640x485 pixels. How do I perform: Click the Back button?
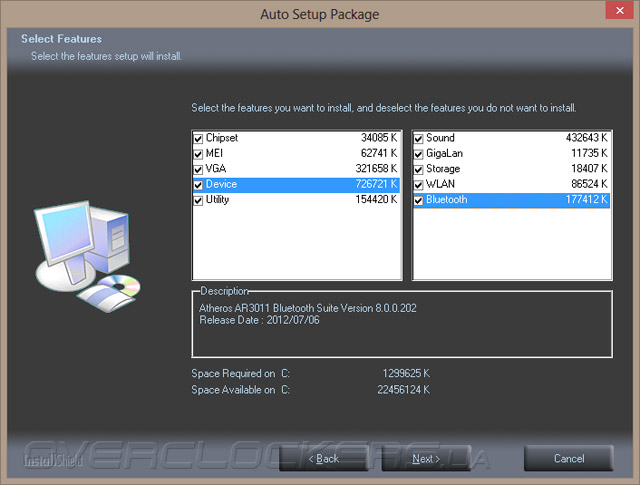[323, 458]
